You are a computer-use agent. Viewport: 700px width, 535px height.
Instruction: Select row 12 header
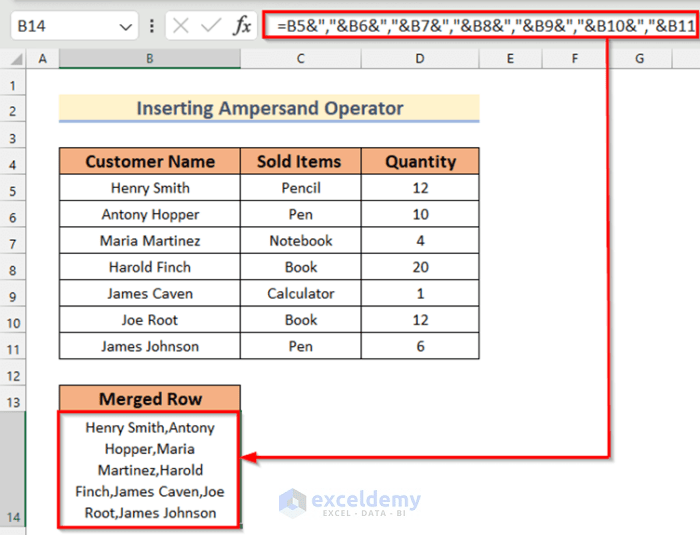pyautogui.click(x=12, y=372)
